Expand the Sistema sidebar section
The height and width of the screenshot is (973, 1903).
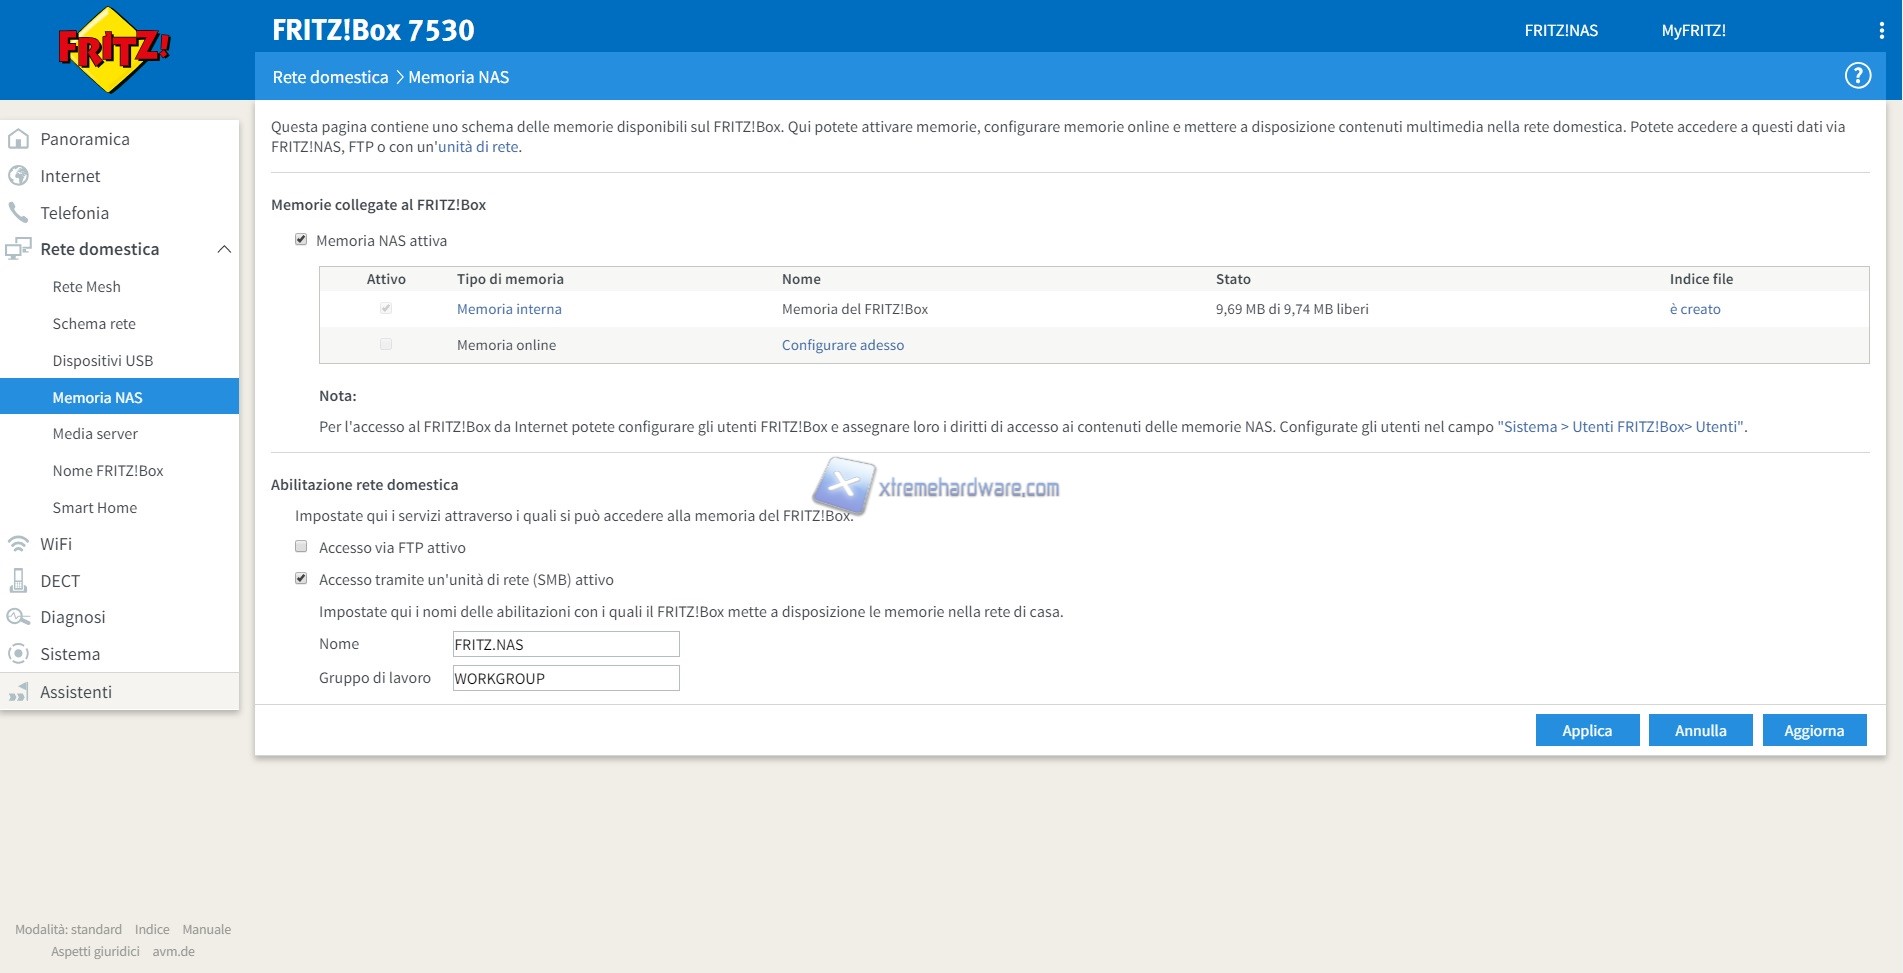[x=70, y=654]
